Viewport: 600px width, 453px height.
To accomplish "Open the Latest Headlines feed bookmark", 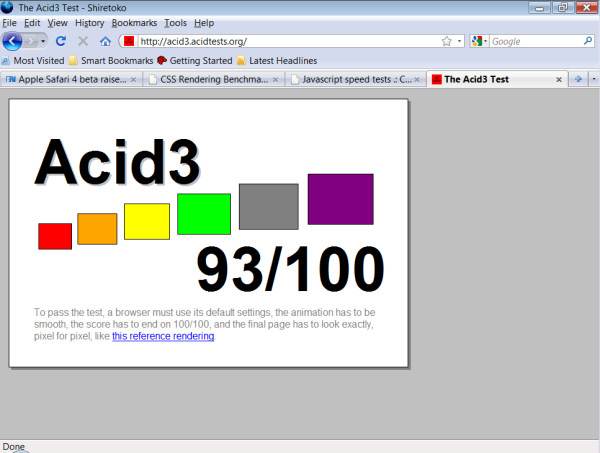I will (277, 60).
